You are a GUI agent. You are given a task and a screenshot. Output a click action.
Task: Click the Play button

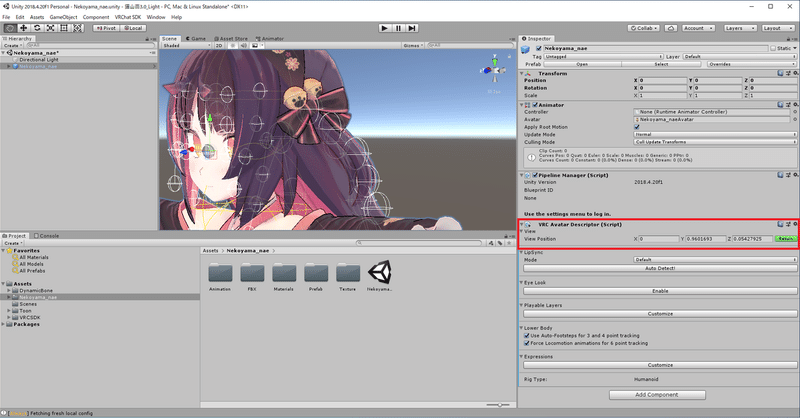point(385,28)
